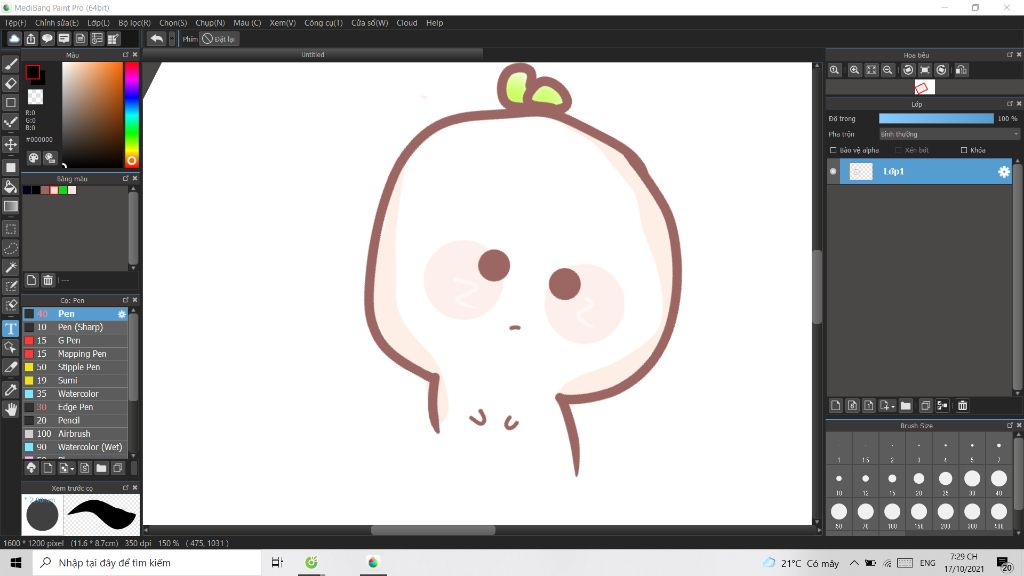Viewport: 1024px width, 576px height.
Task: Click Đặt lại reset button
Action: point(219,39)
